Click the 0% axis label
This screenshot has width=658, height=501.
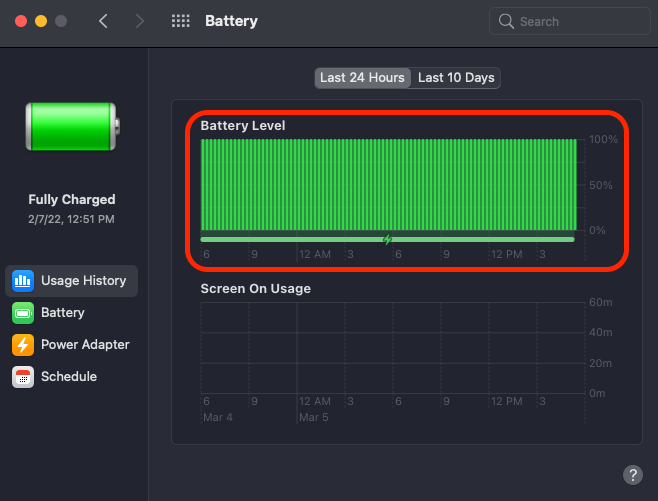pos(597,230)
